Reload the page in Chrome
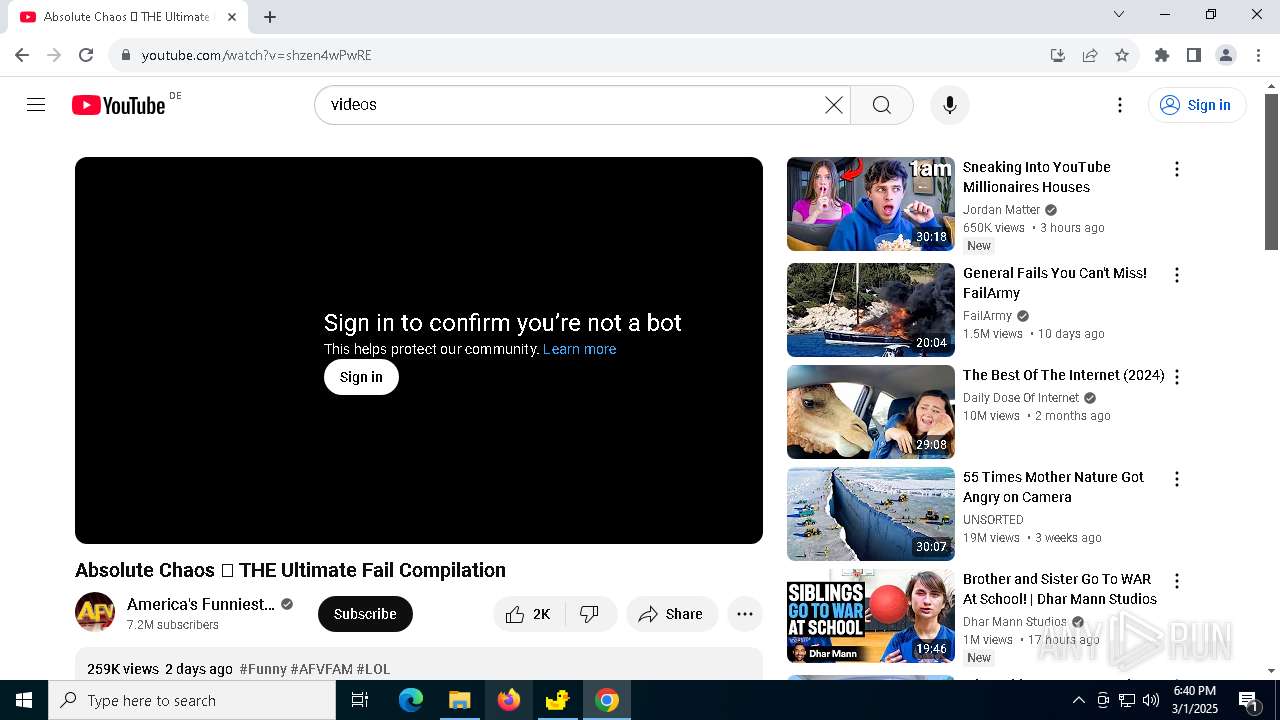1280x720 pixels. point(86,55)
